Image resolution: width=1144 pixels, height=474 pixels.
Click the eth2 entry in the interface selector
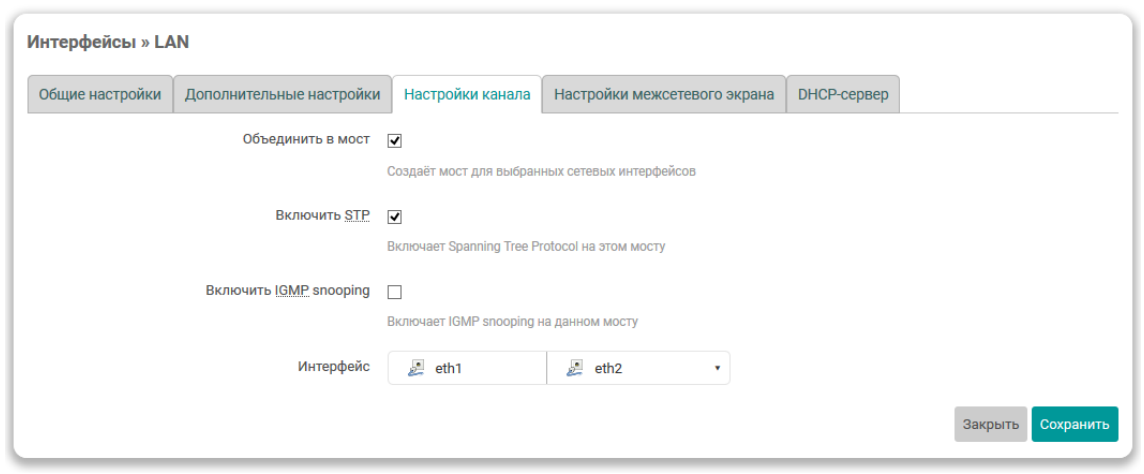coord(608,368)
